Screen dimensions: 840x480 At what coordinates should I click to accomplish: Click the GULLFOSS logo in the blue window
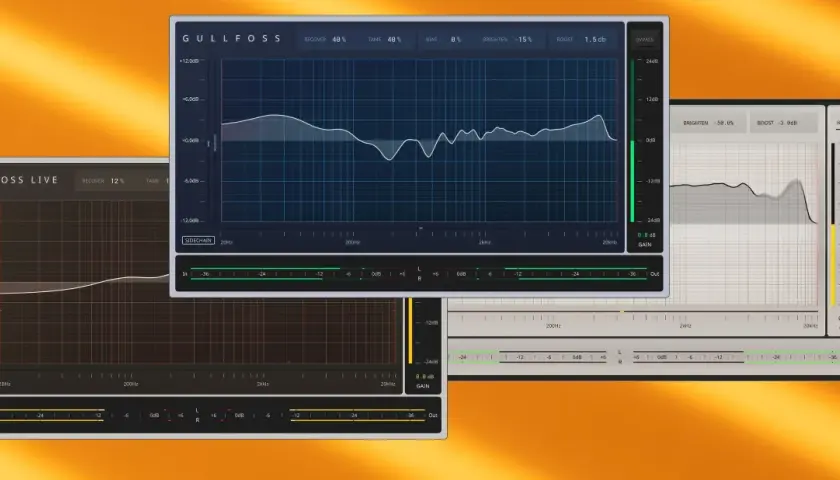[x=232, y=39]
